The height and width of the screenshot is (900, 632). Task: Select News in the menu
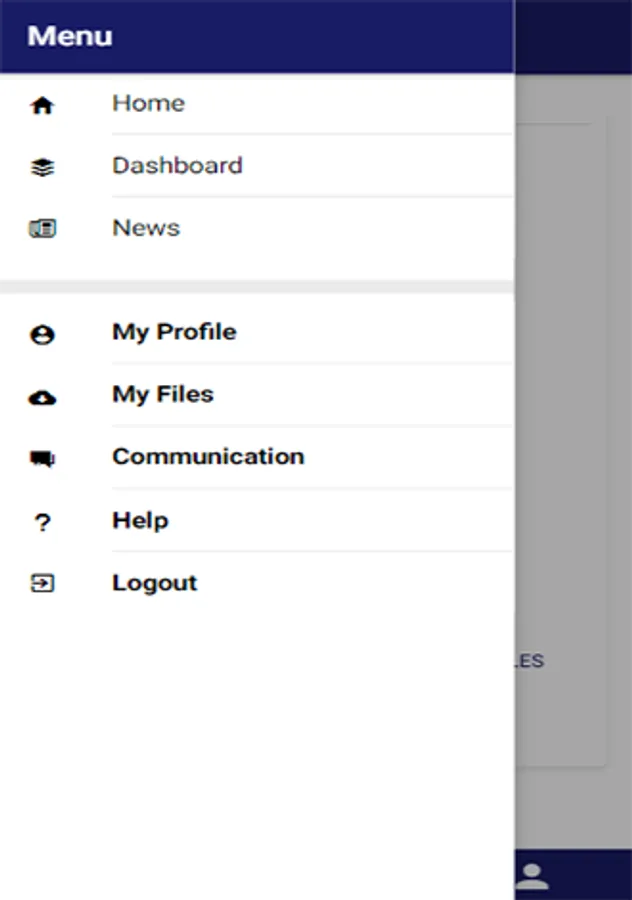click(146, 228)
